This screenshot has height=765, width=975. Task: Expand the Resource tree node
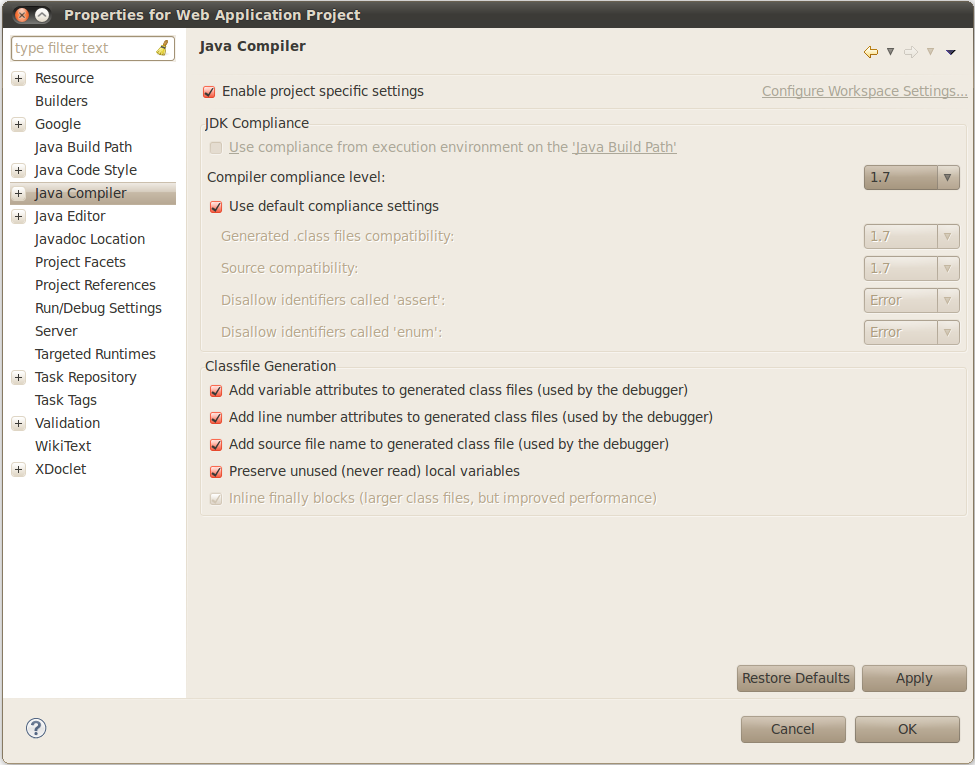pos(18,79)
